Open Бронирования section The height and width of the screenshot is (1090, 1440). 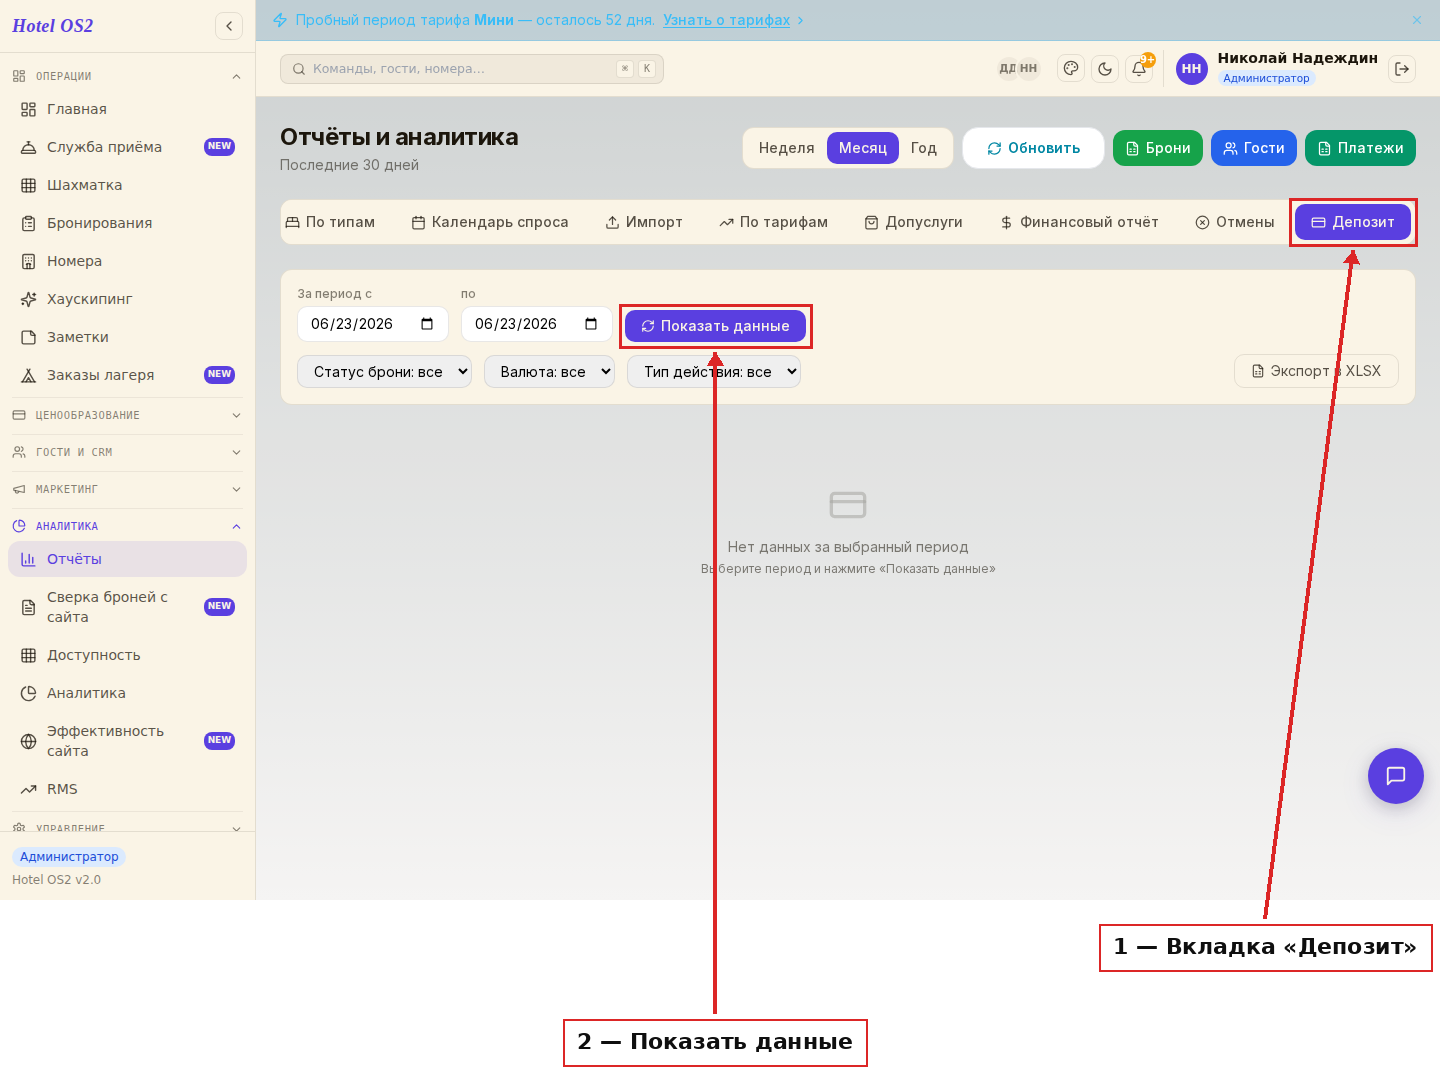click(x=128, y=223)
